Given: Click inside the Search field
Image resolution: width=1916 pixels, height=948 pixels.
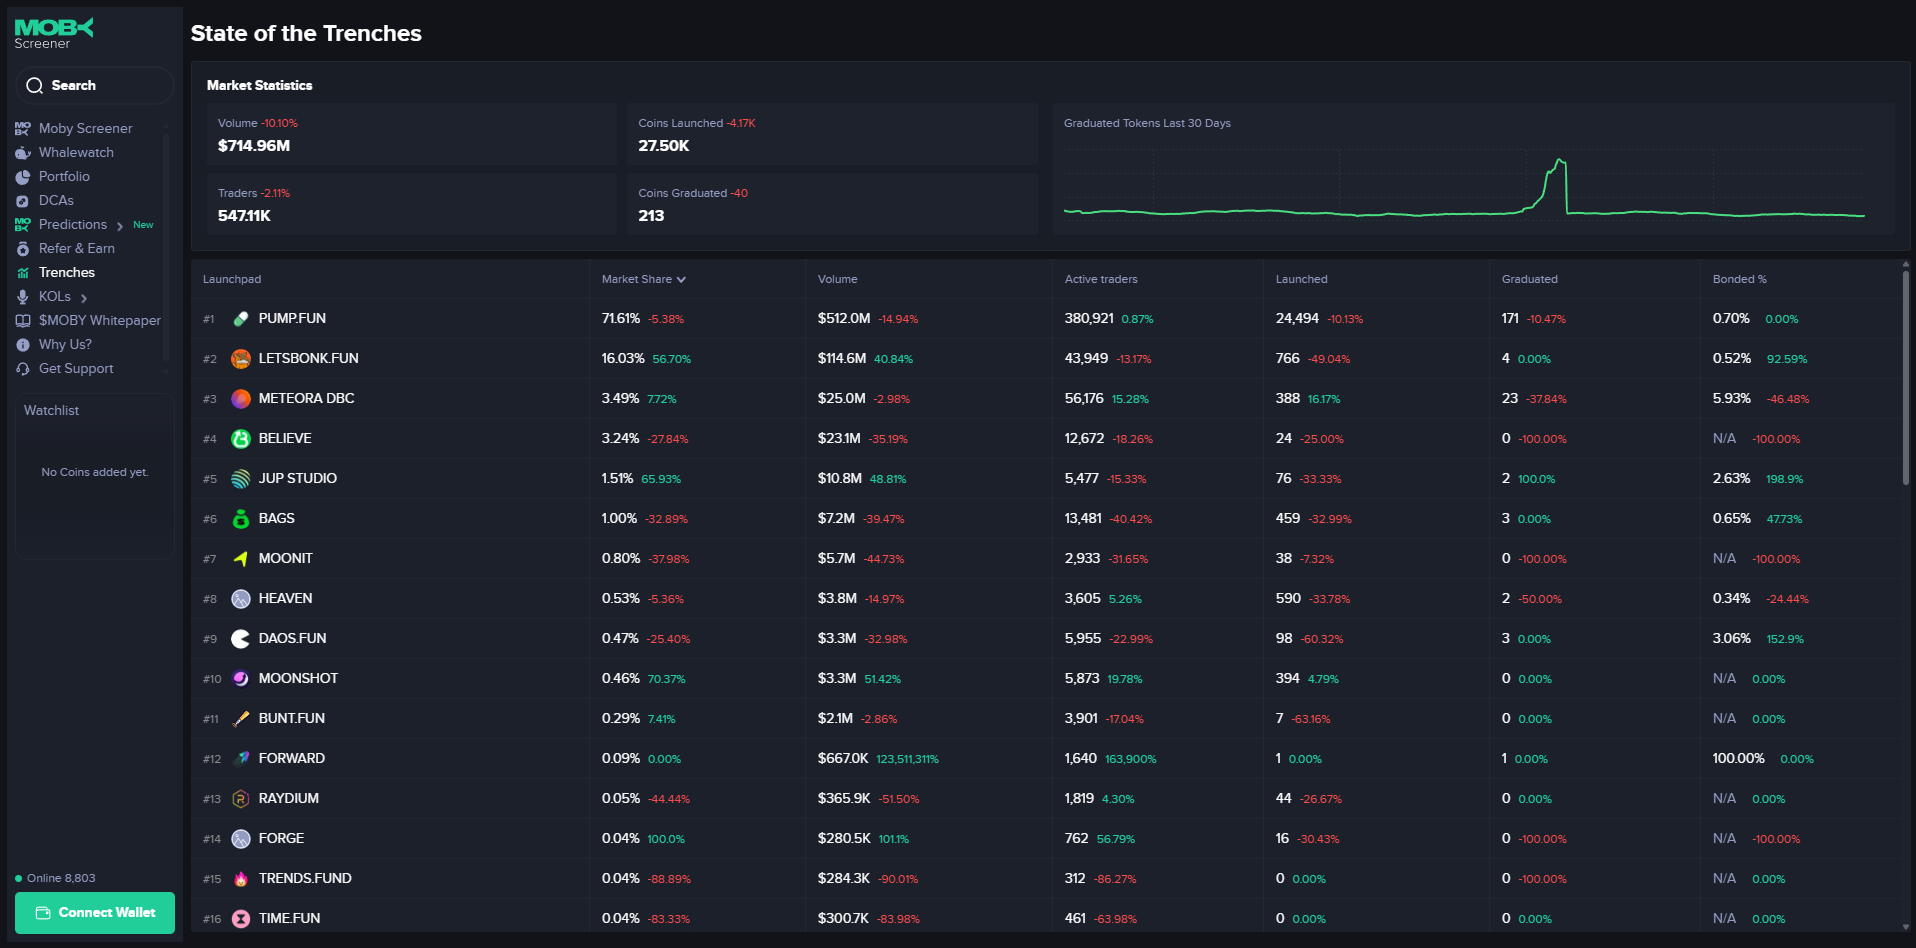Looking at the screenshot, I should click(95, 86).
